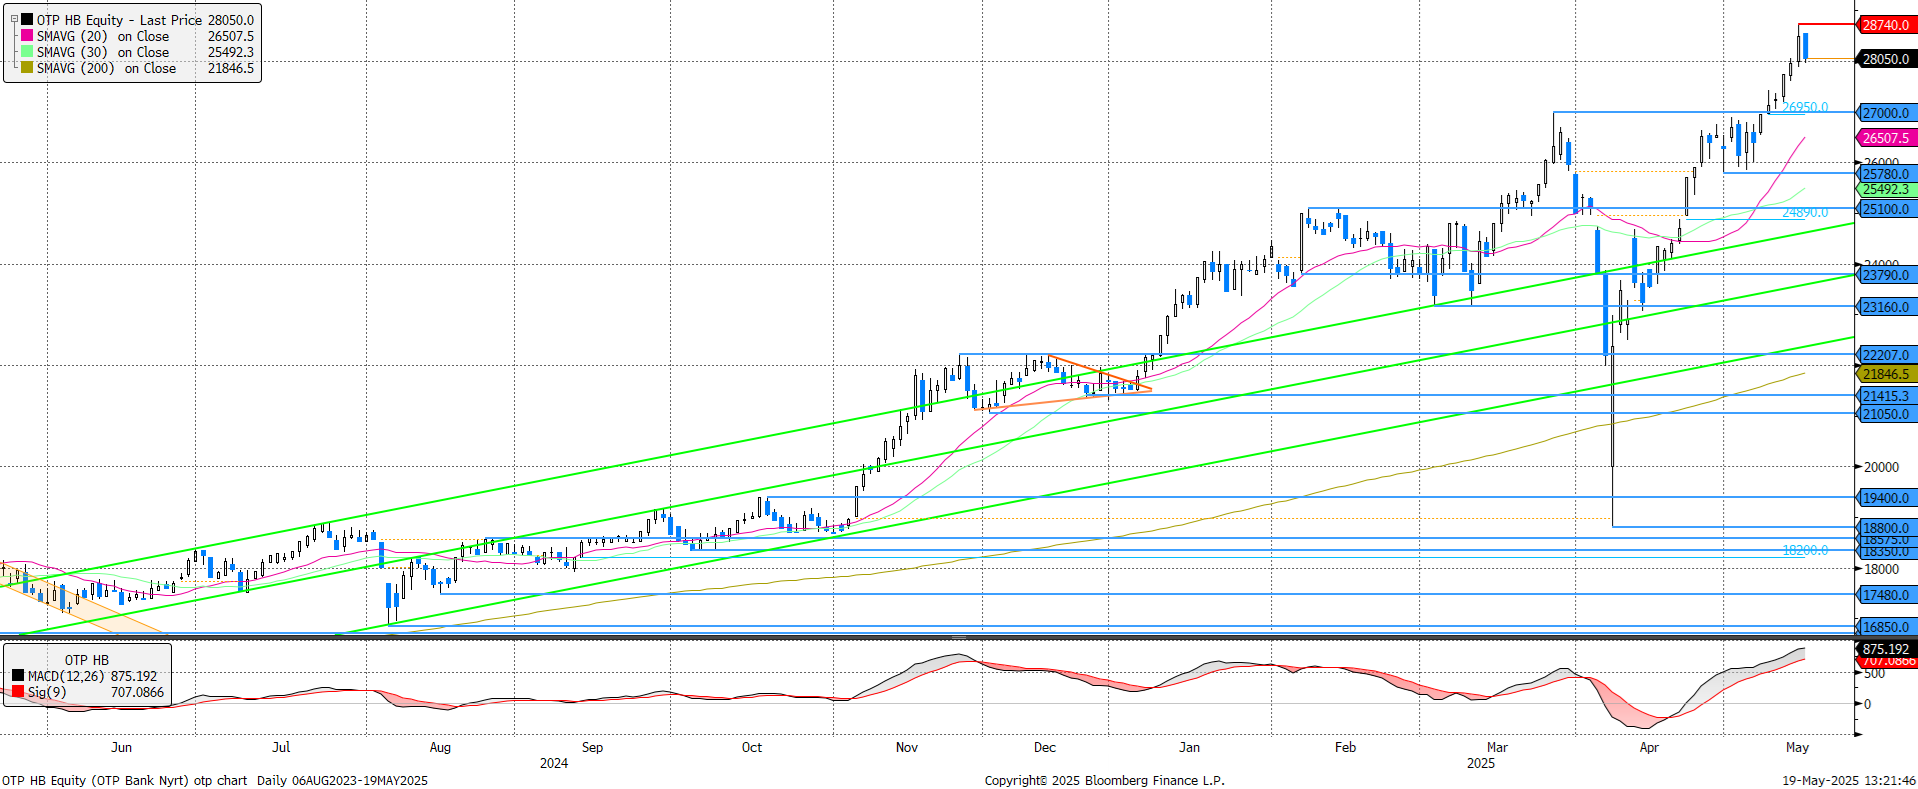Click the '2025' year label on time axis
1918x789 pixels.
click(1481, 763)
